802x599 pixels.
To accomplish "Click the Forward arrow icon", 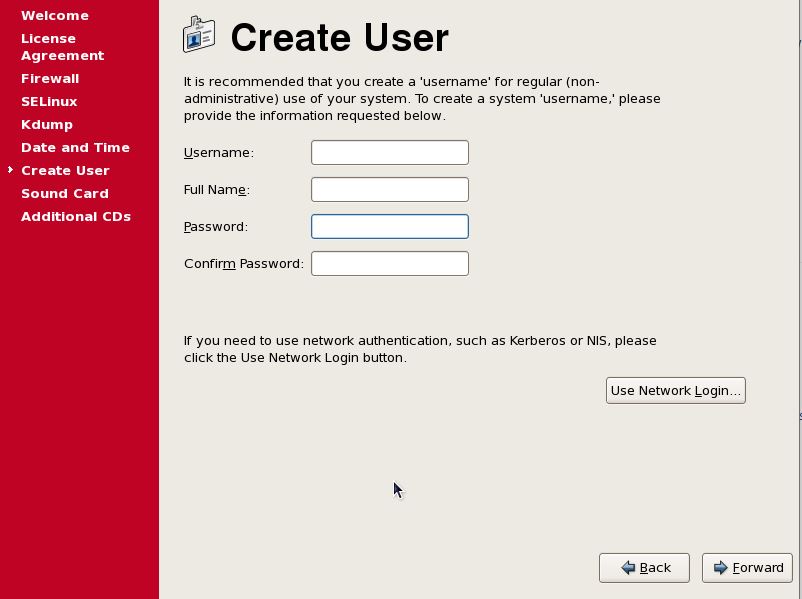I will click(x=720, y=567).
